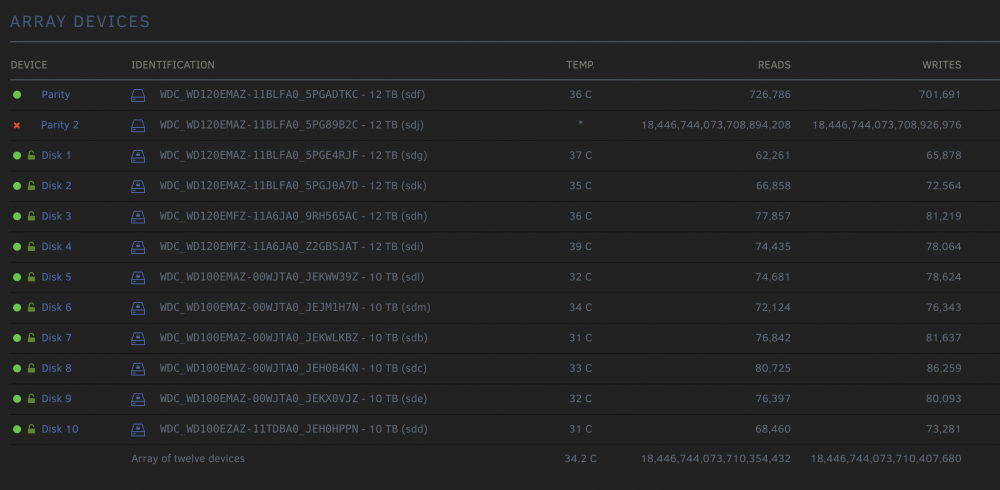Click the Parity 2 identification ending 5PG89B2C
This screenshot has width=1000, height=490.
(291, 125)
